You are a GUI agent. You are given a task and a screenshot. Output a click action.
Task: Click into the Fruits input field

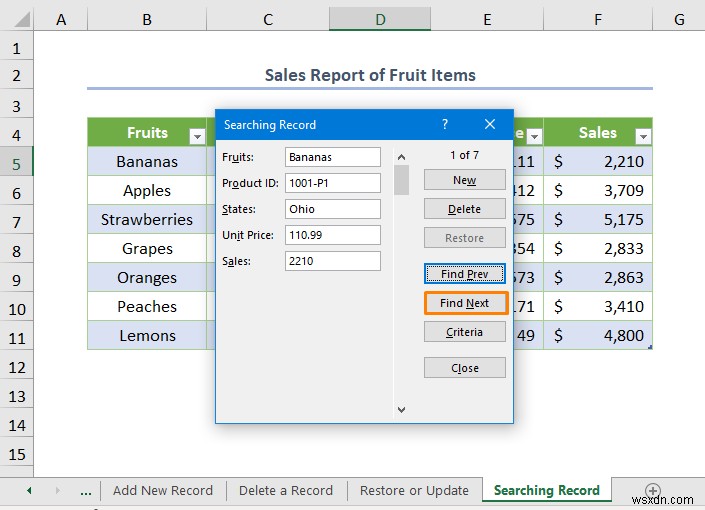[333, 157]
